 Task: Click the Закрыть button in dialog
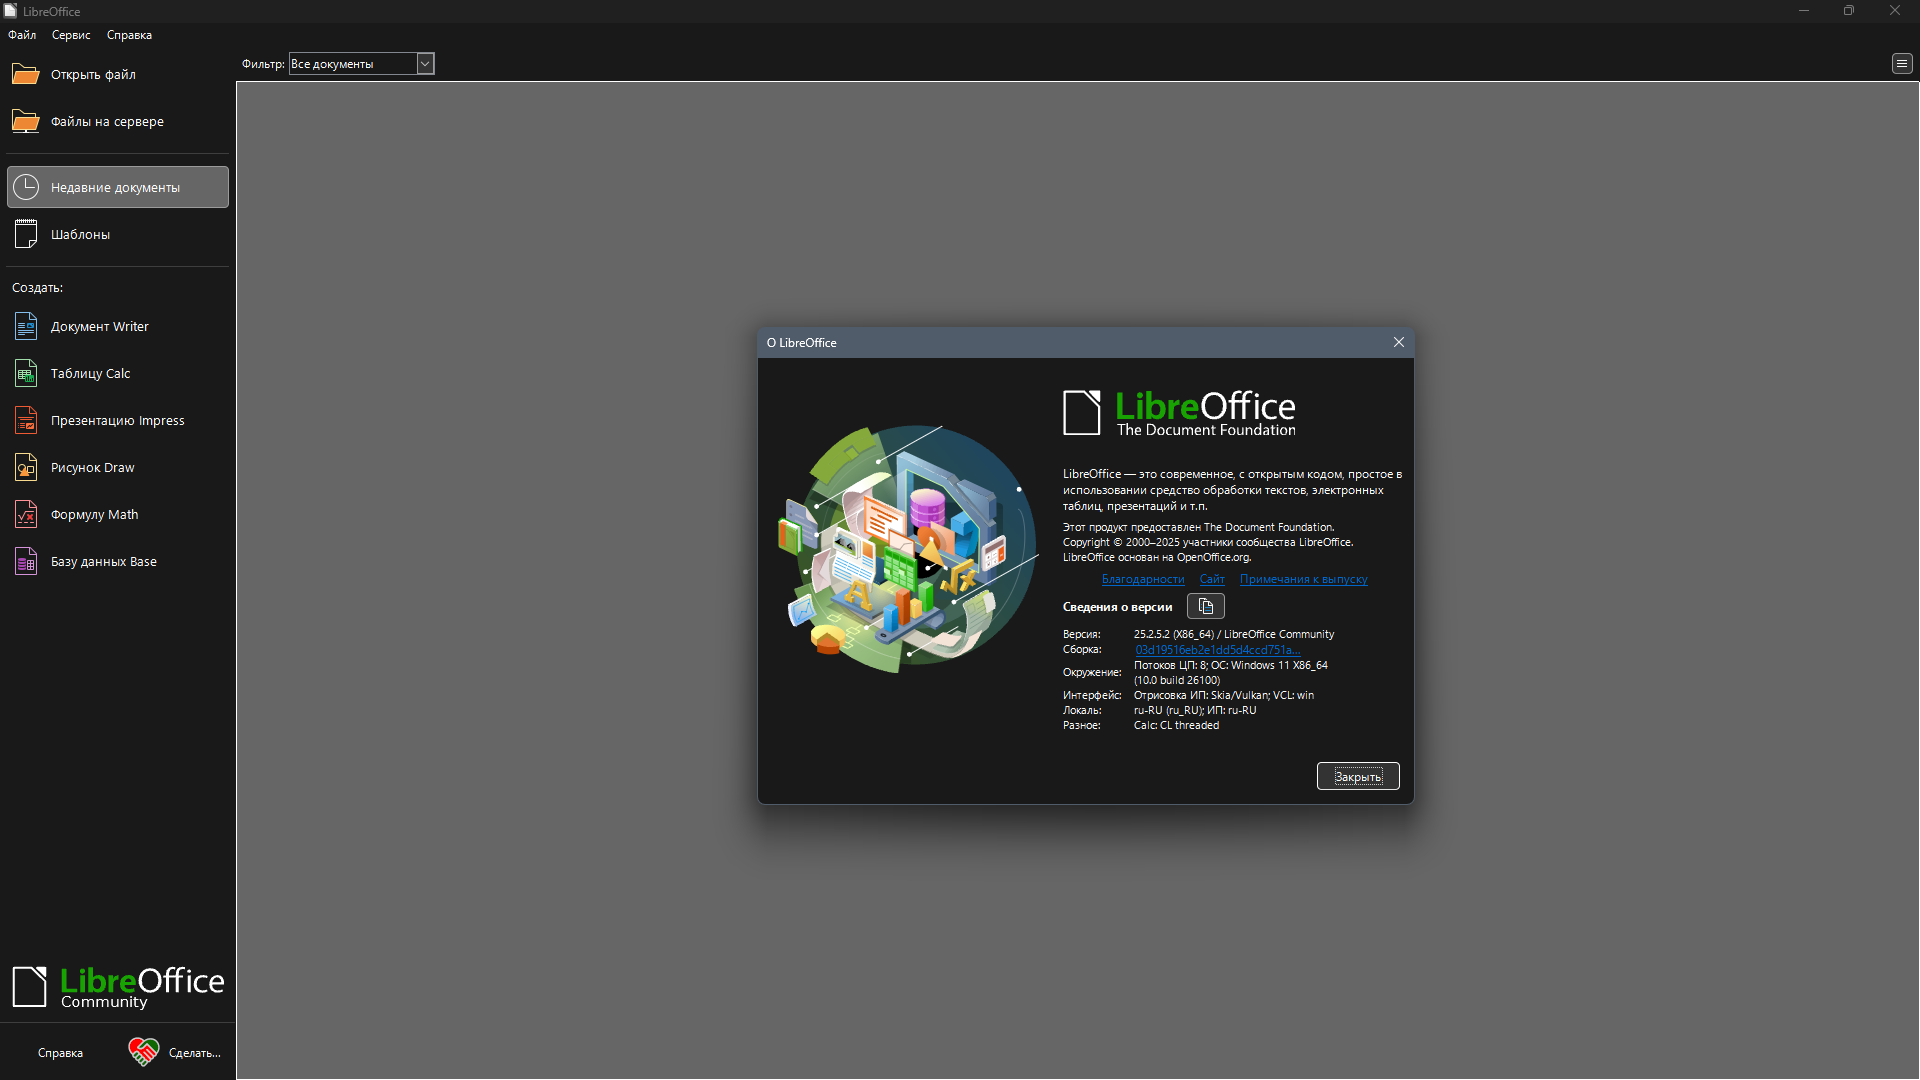[1358, 776]
